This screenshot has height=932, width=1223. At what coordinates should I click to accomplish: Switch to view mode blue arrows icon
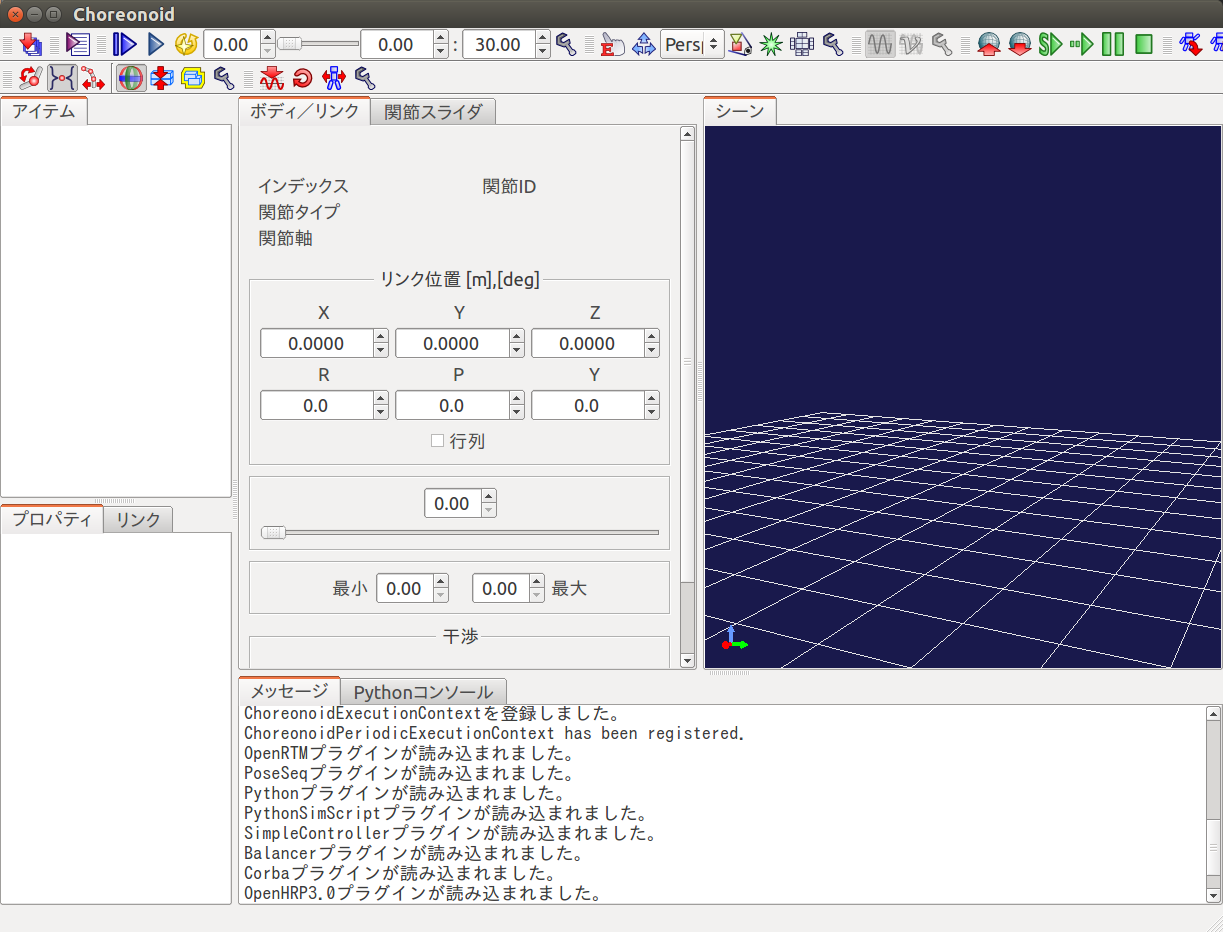click(643, 44)
